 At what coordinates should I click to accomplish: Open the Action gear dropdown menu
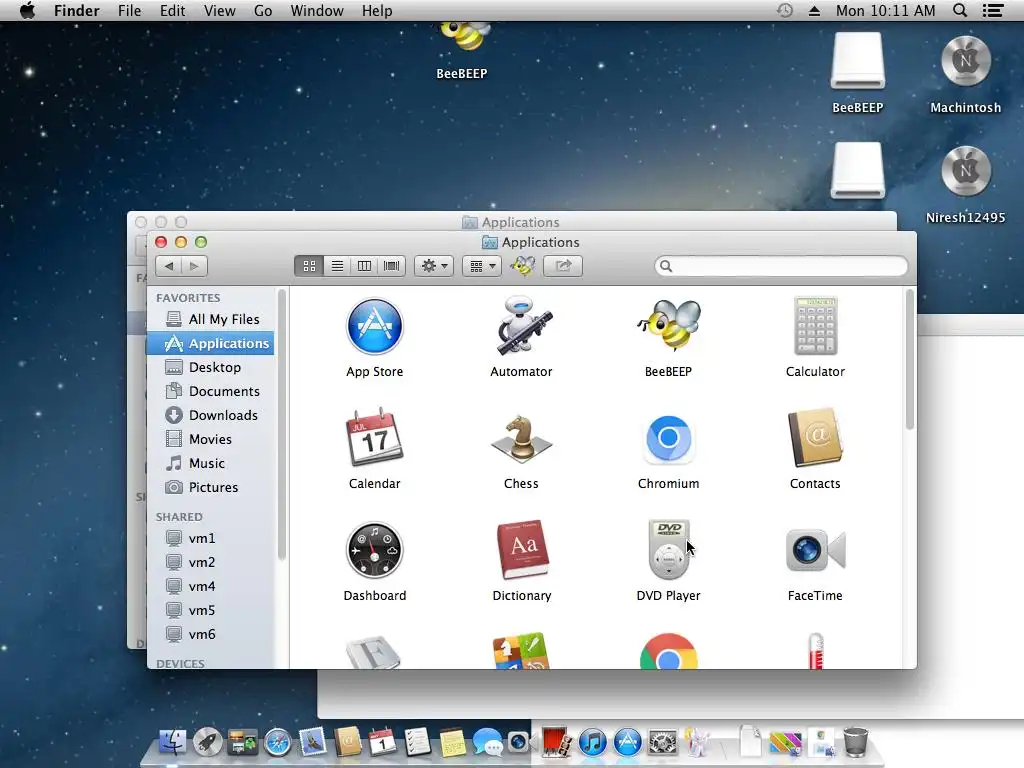pos(434,266)
